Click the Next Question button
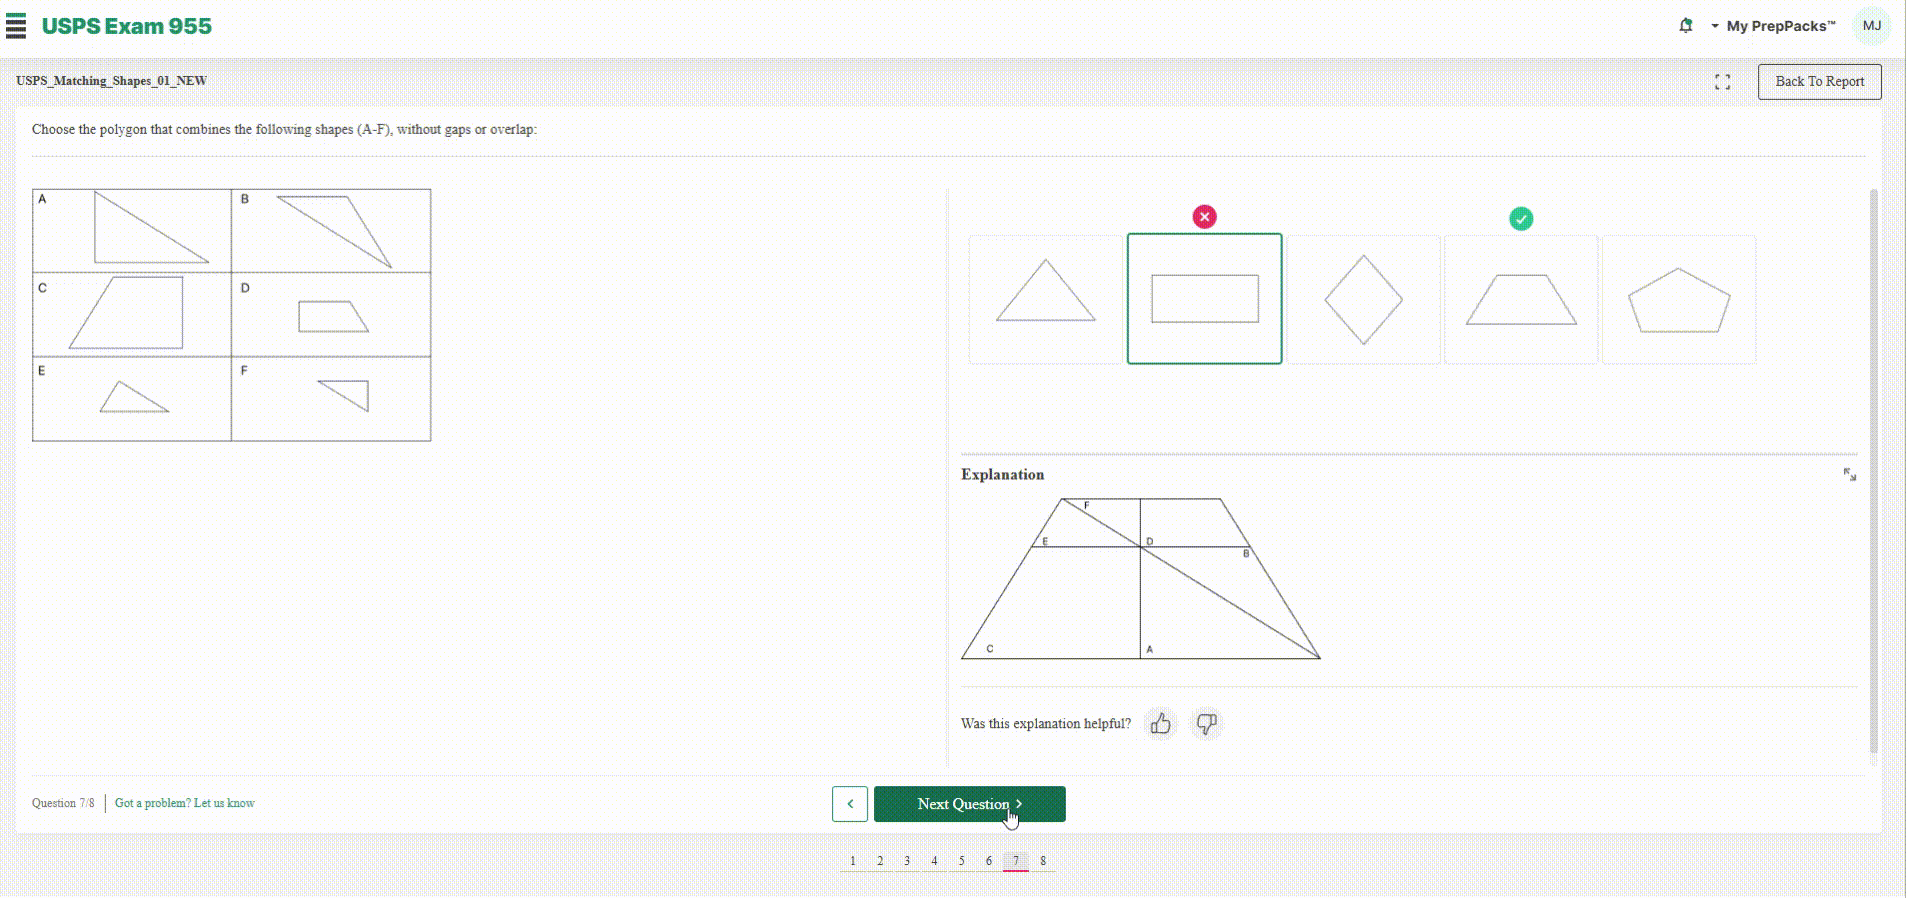1906x898 pixels. (970, 804)
